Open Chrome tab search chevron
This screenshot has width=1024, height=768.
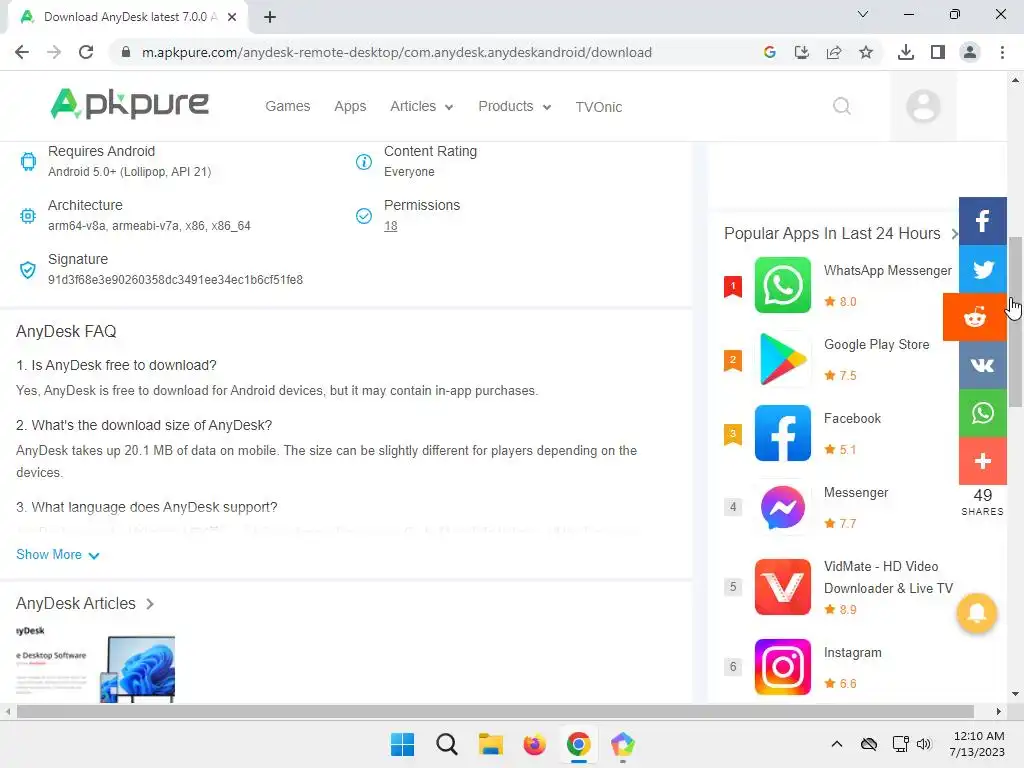click(x=863, y=14)
